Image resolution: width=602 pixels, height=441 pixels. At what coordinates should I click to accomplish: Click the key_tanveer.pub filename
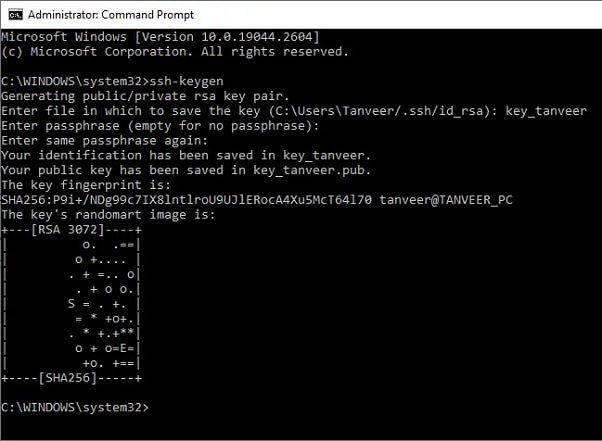pyautogui.click(x=308, y=170)
